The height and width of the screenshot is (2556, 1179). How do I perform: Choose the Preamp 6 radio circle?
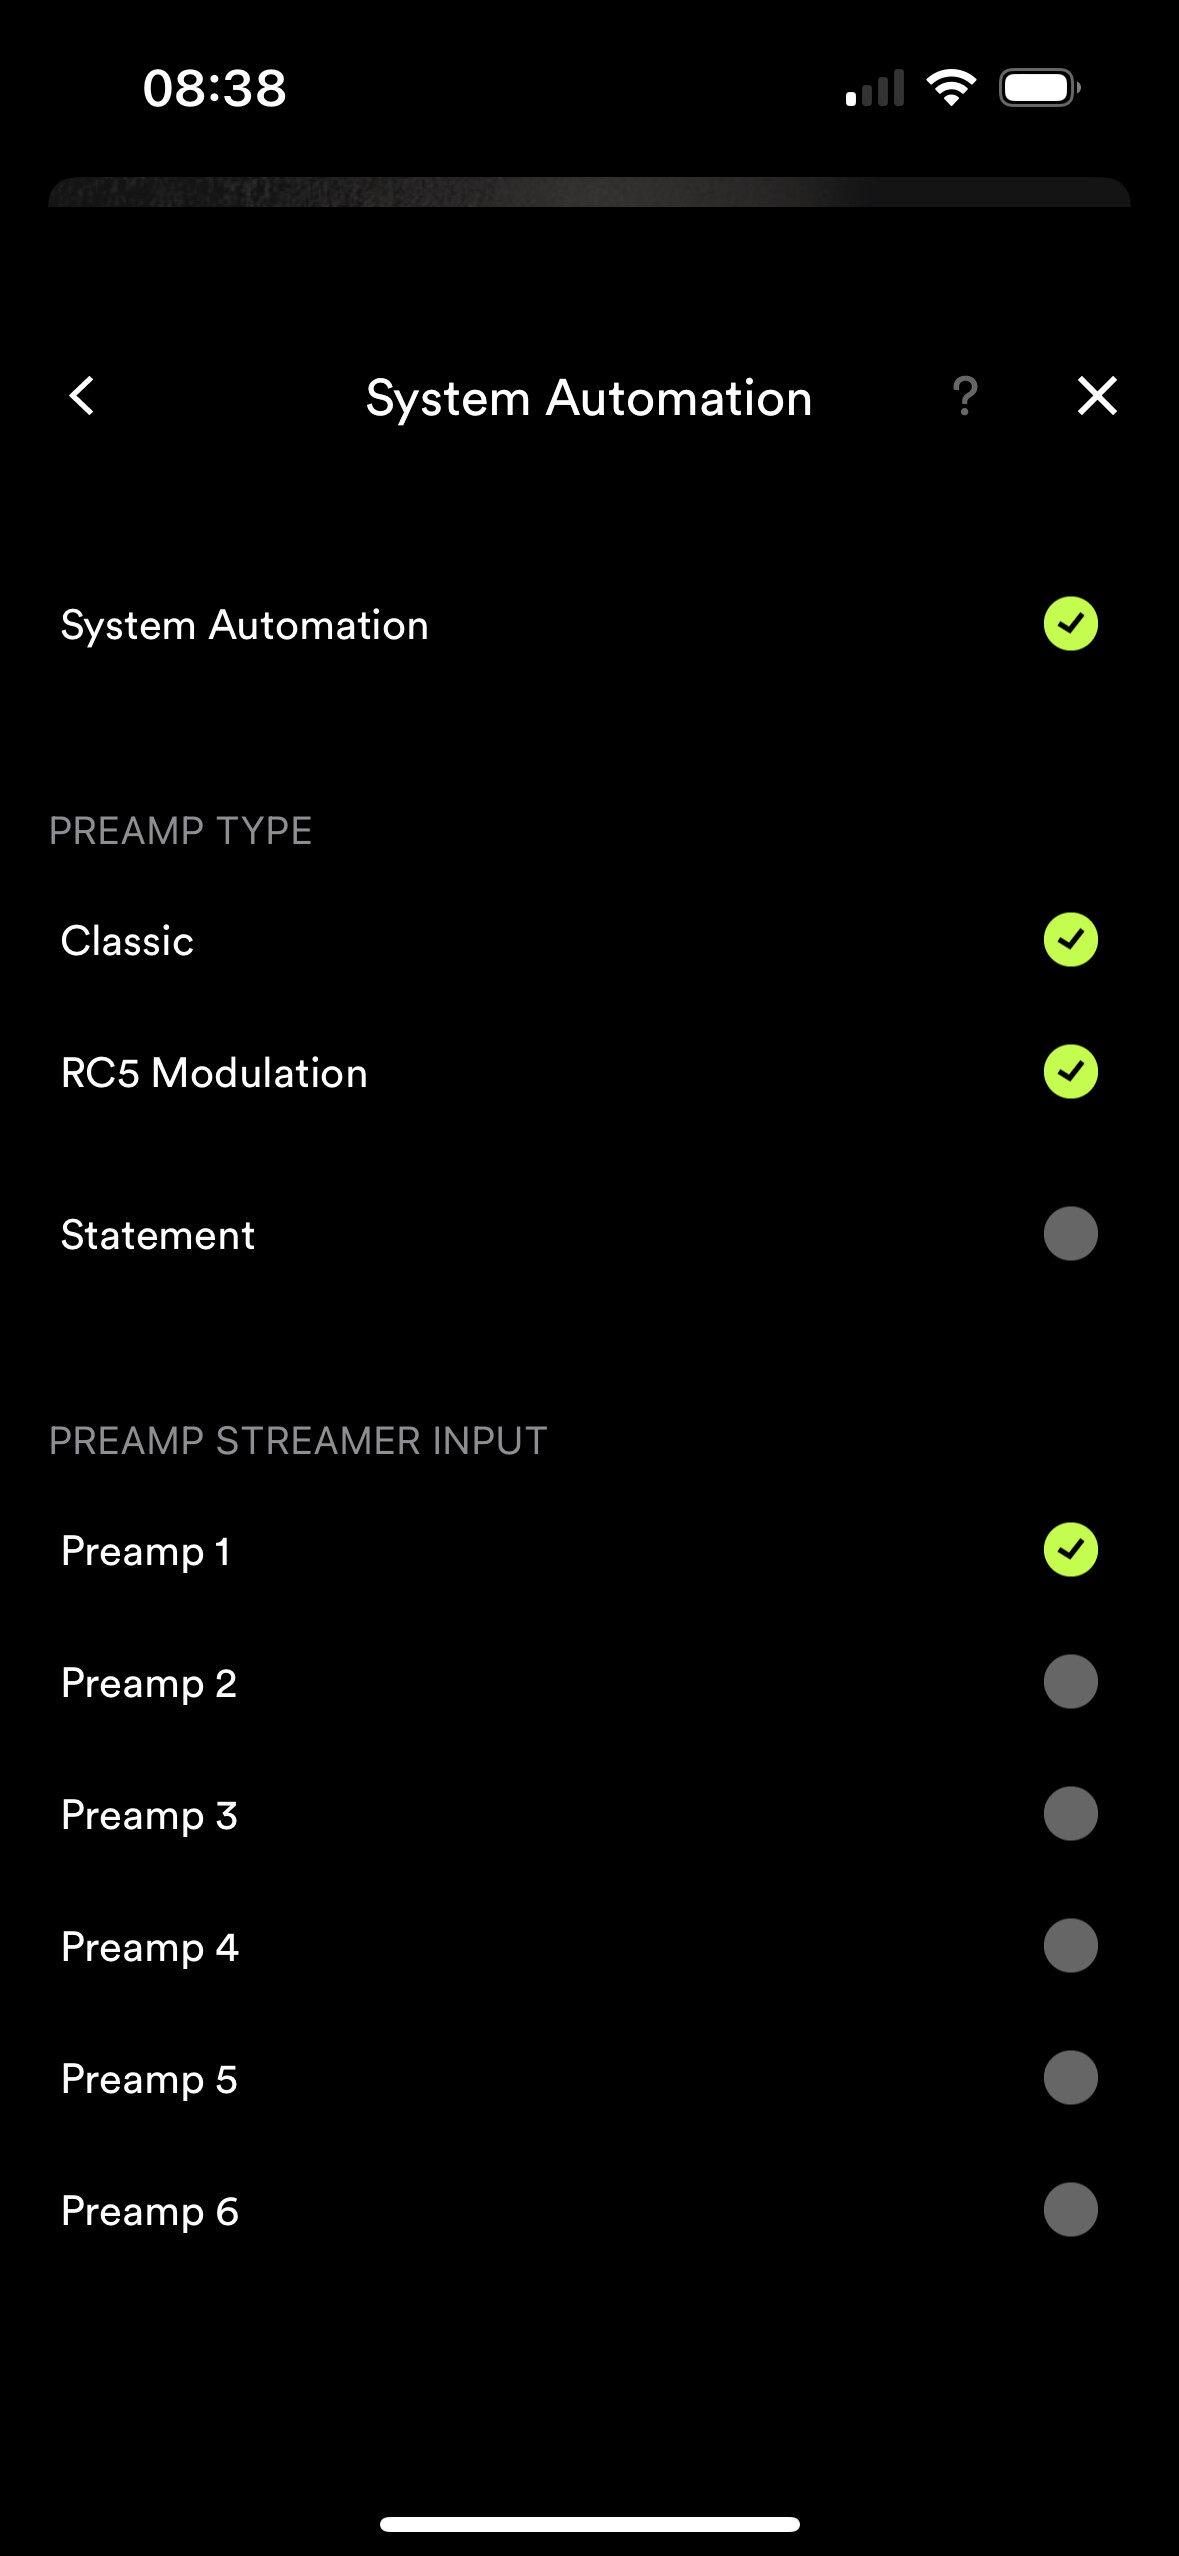1070,2210
